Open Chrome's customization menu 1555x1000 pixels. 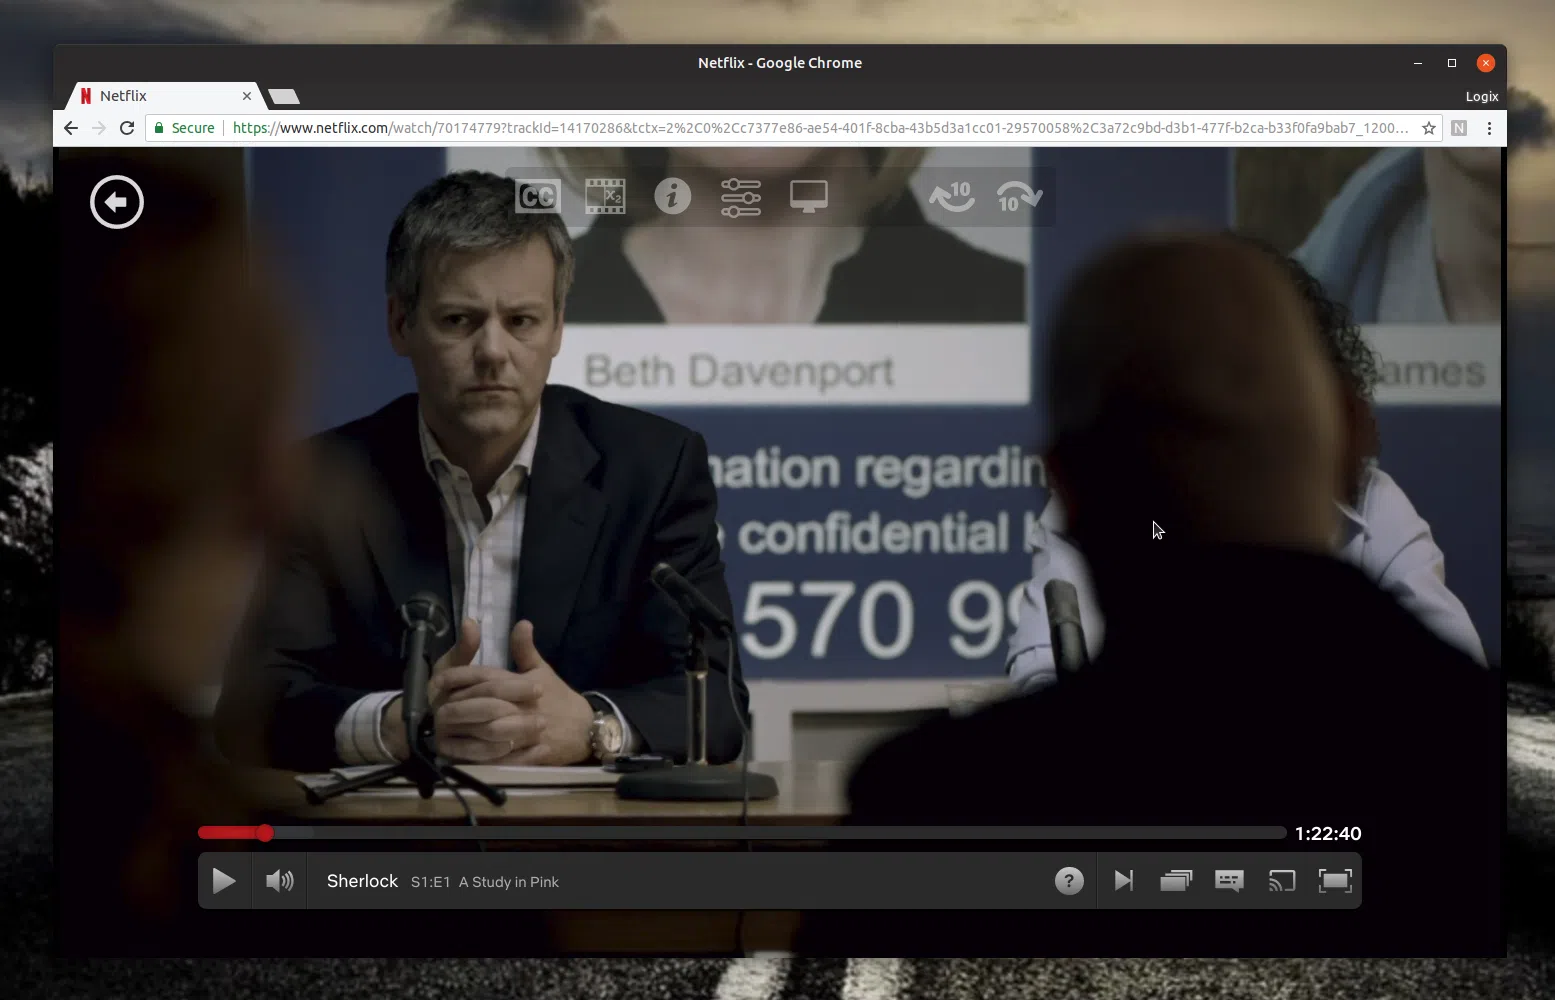1489,128
